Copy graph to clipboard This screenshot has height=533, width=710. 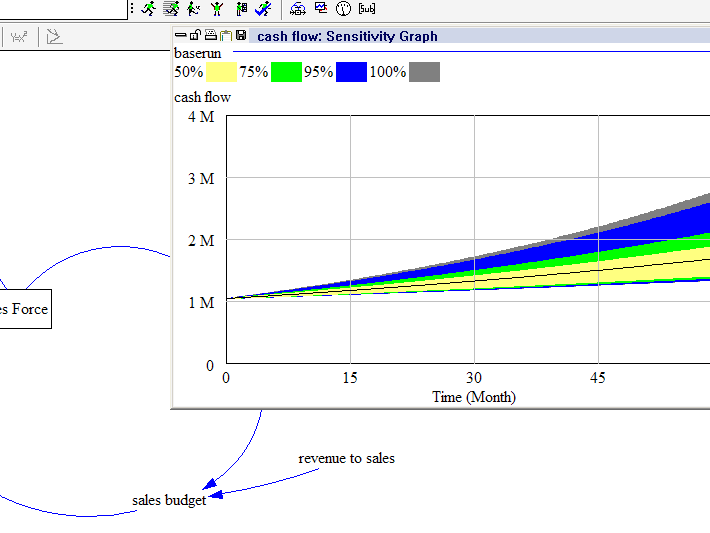[225, 35]
